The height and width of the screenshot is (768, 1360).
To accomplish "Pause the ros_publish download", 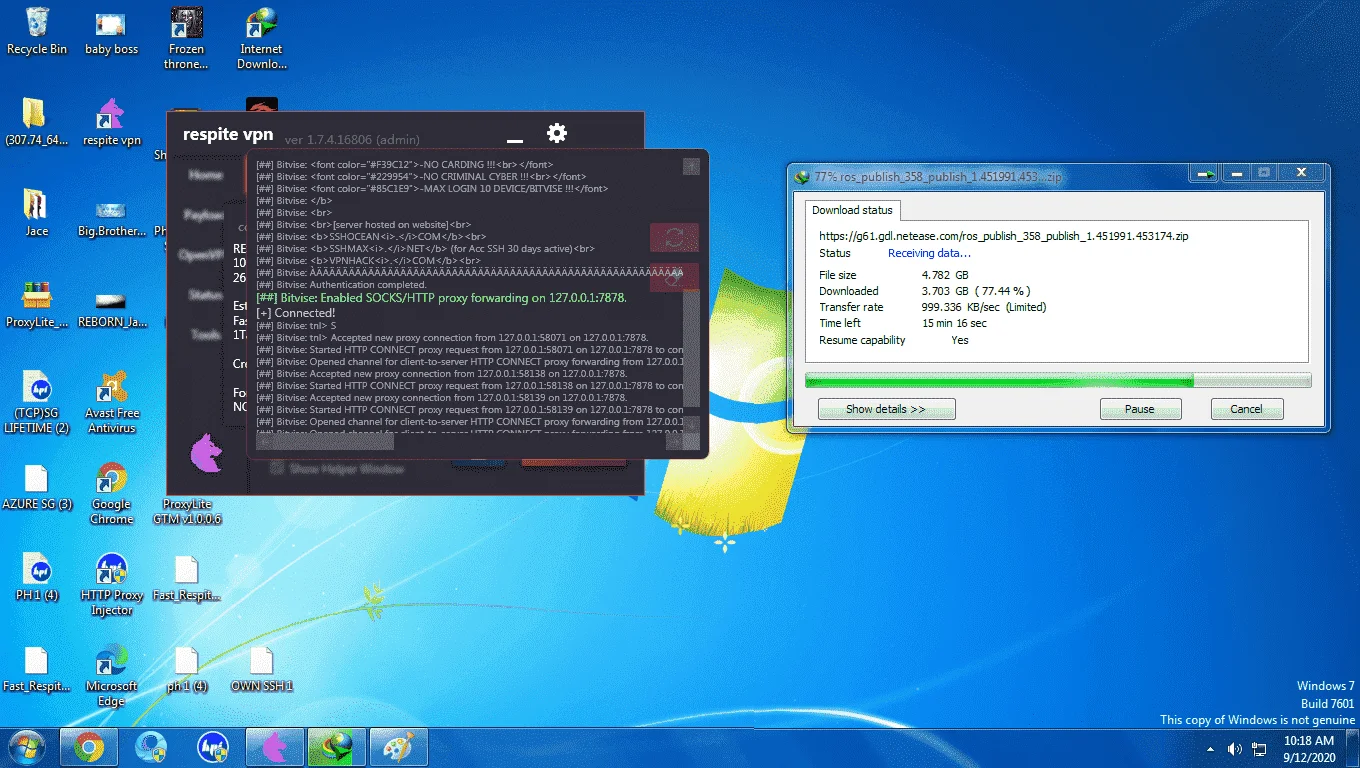I will (1140, 409).
